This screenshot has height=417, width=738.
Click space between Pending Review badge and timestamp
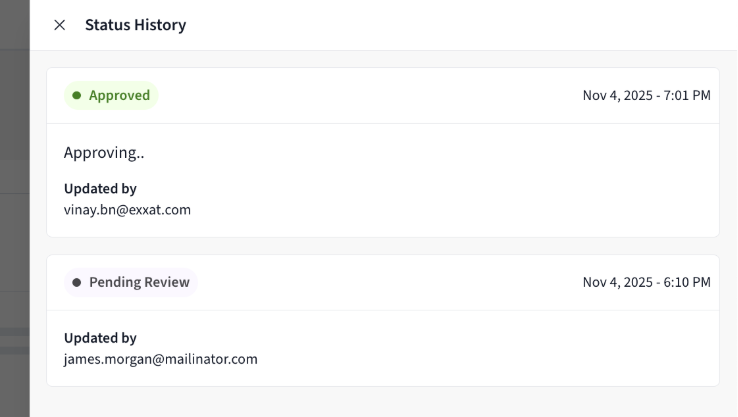[x=390, y=283]
